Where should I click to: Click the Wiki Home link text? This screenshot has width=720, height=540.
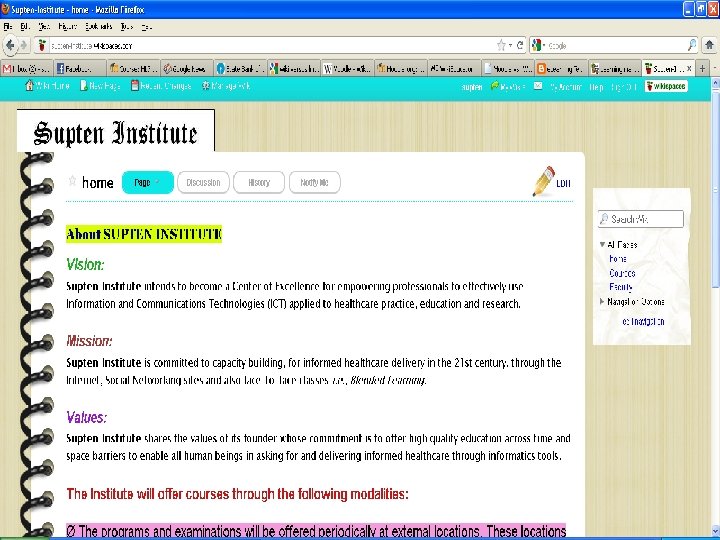52,85
